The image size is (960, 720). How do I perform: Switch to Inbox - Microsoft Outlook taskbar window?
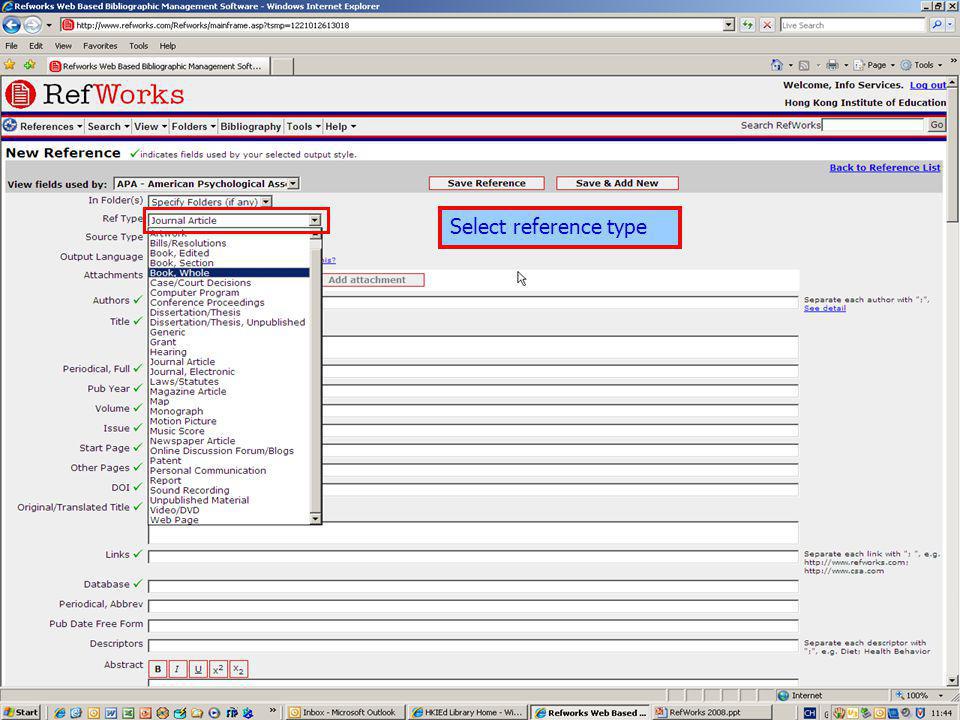tap(343, 713)
